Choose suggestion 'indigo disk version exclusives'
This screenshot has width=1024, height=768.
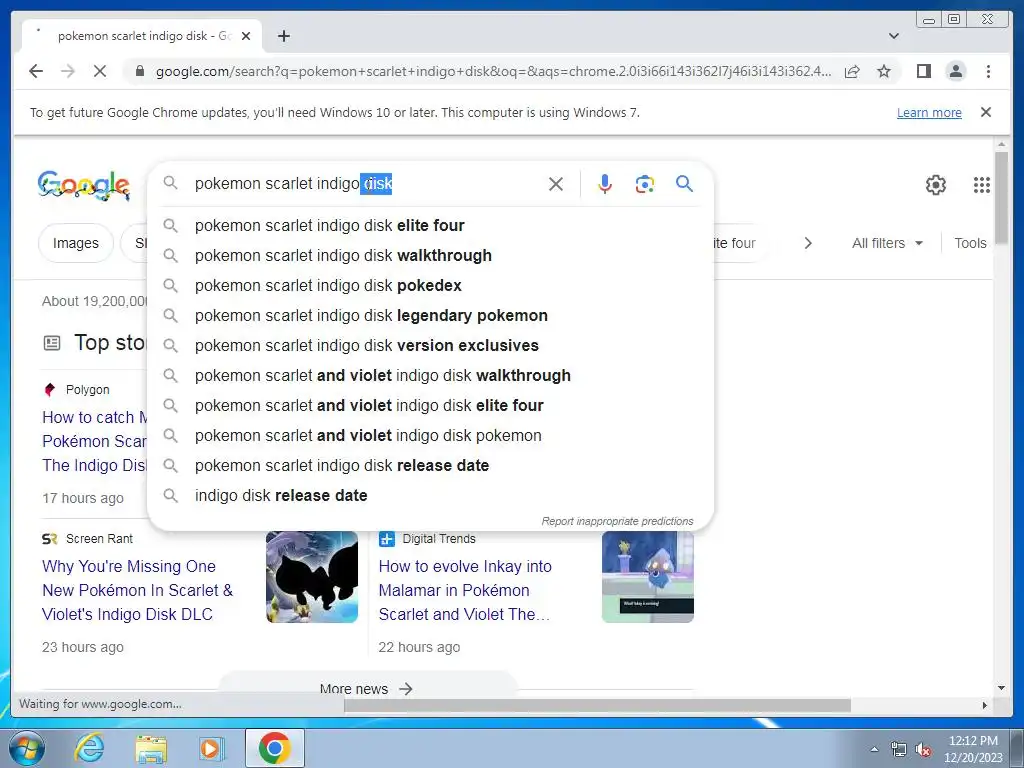pyautogui.click(x=430, y=345)
